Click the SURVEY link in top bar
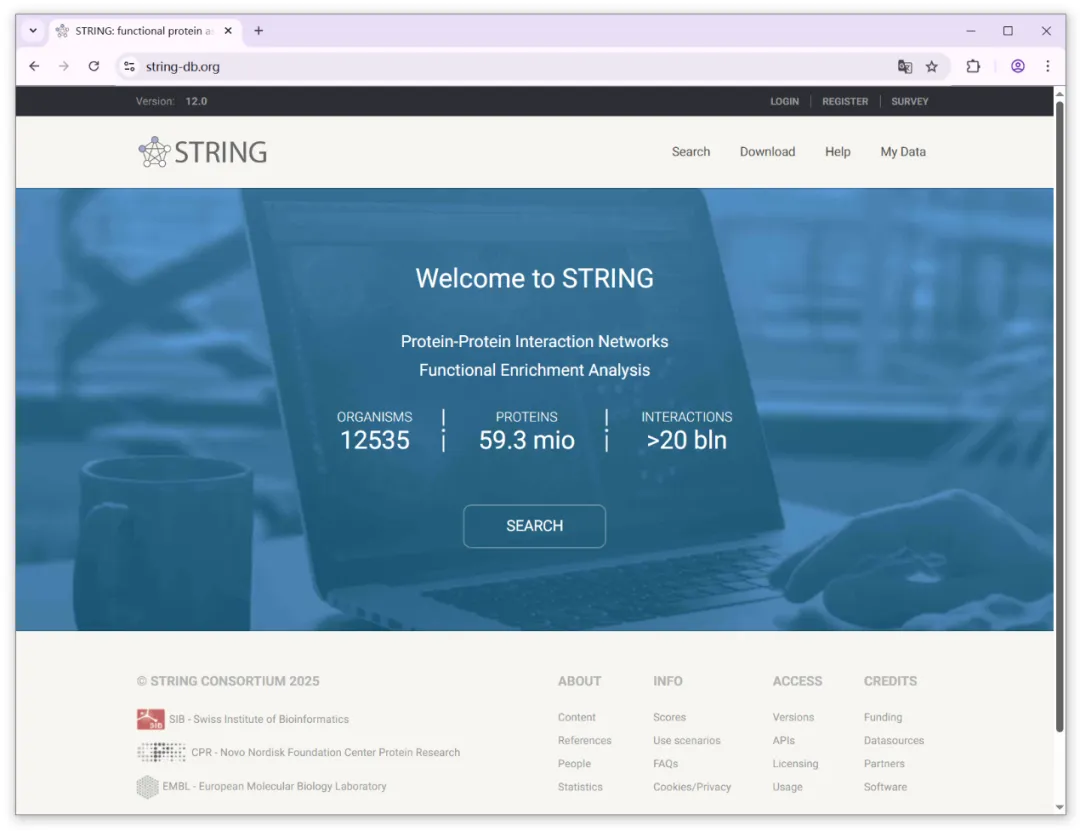Image resolution: width=1080 pixels, height=831 pixels. [910, 101]
